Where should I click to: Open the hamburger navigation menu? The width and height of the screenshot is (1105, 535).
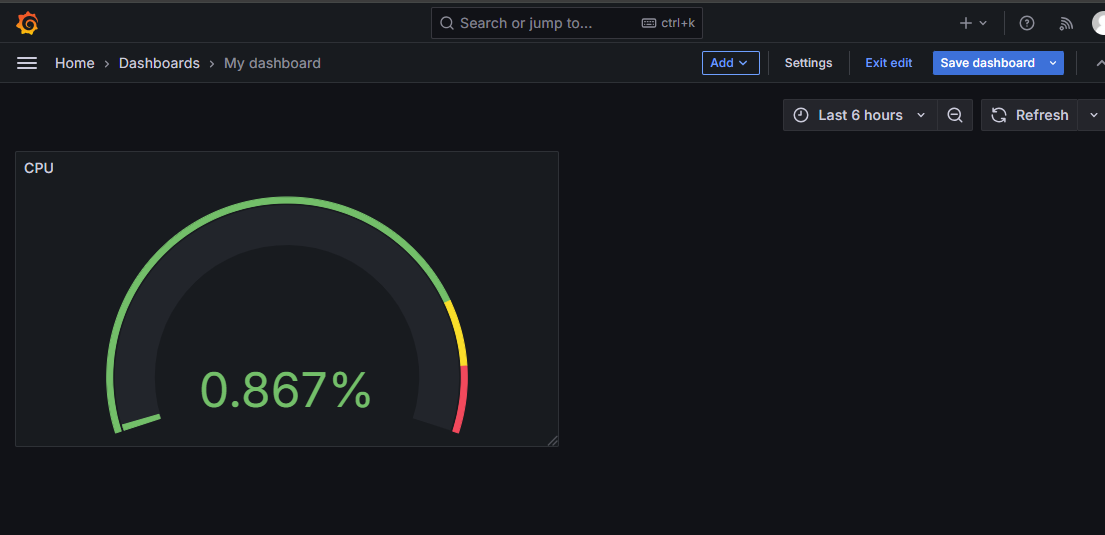(27, 63)
